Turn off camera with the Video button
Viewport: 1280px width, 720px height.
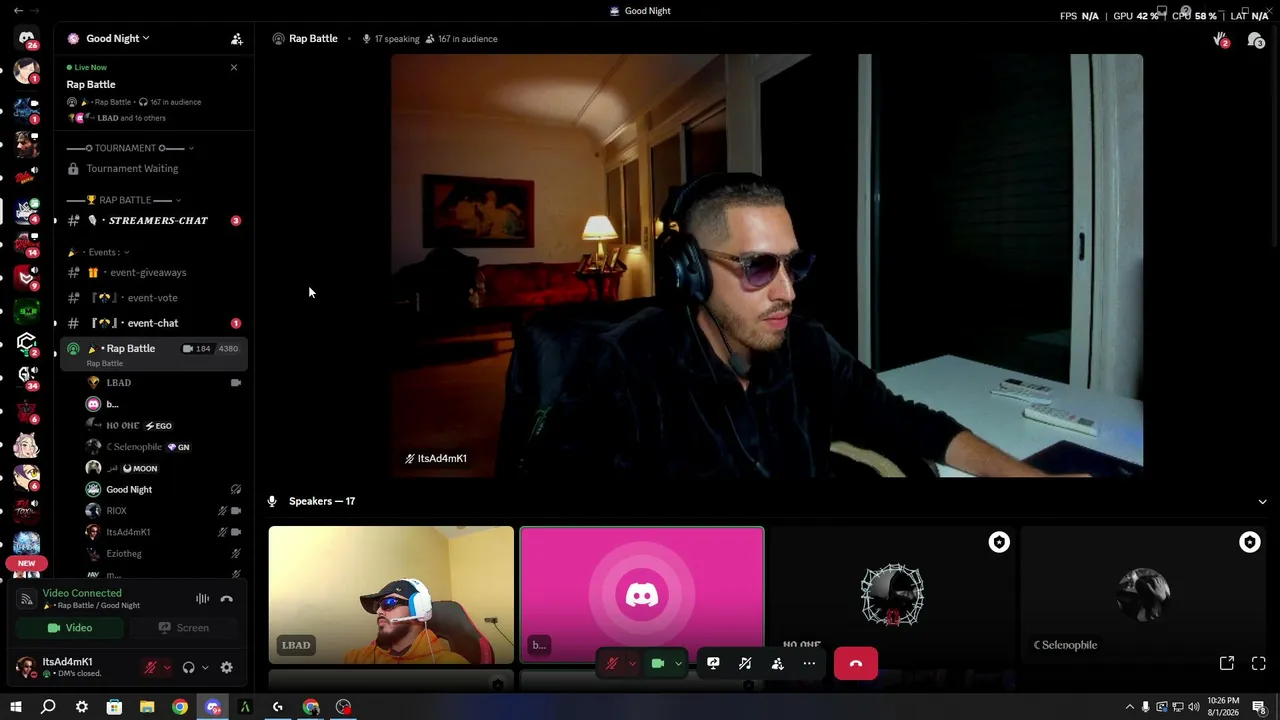[70, 628]
